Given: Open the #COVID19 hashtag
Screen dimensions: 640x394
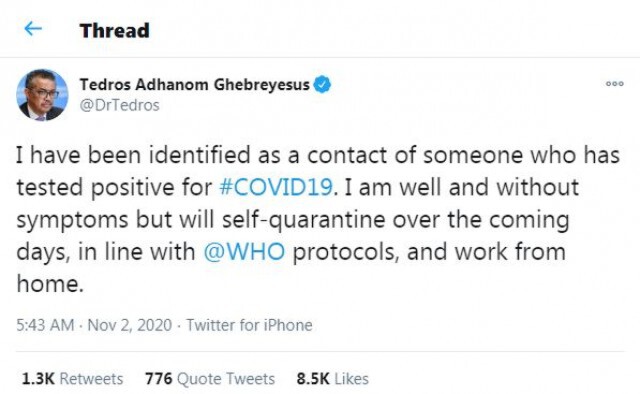Looking at the screenshot, I should pos(276,187).
